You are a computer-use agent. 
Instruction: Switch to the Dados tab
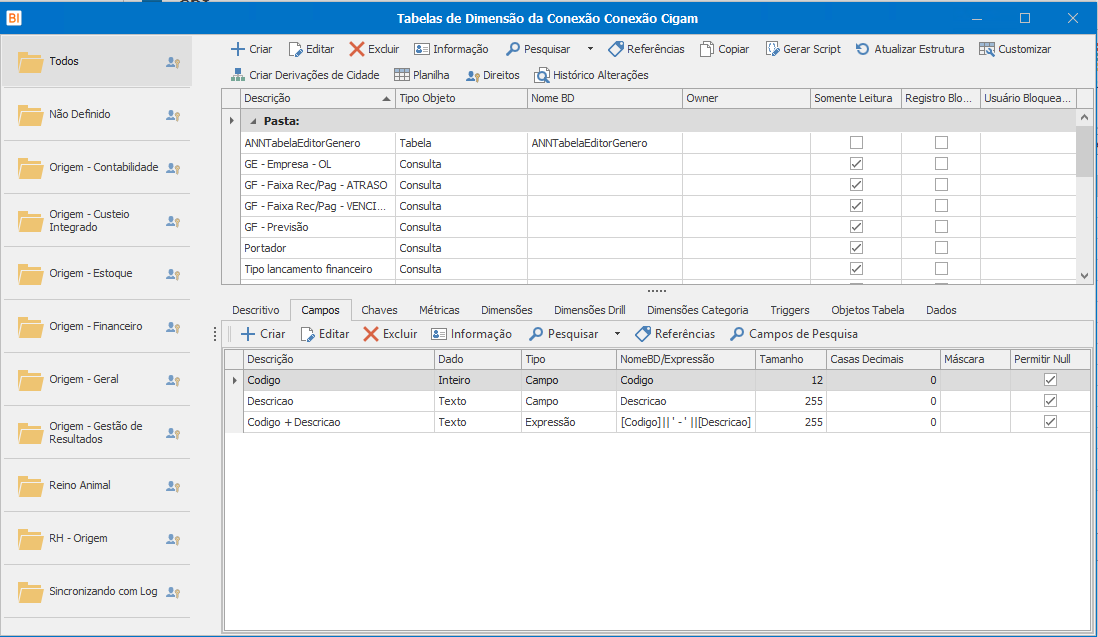point(941,310)
